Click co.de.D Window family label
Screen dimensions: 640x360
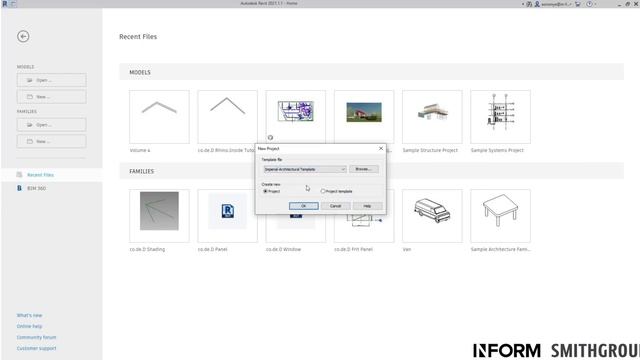click(x=283, y=249)
